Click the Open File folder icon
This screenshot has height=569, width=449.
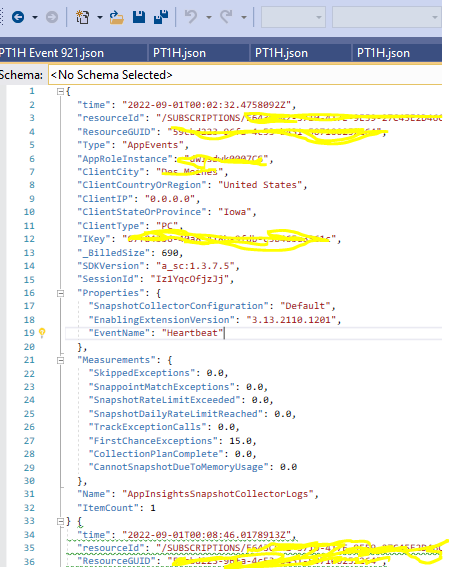pos(116,17)
